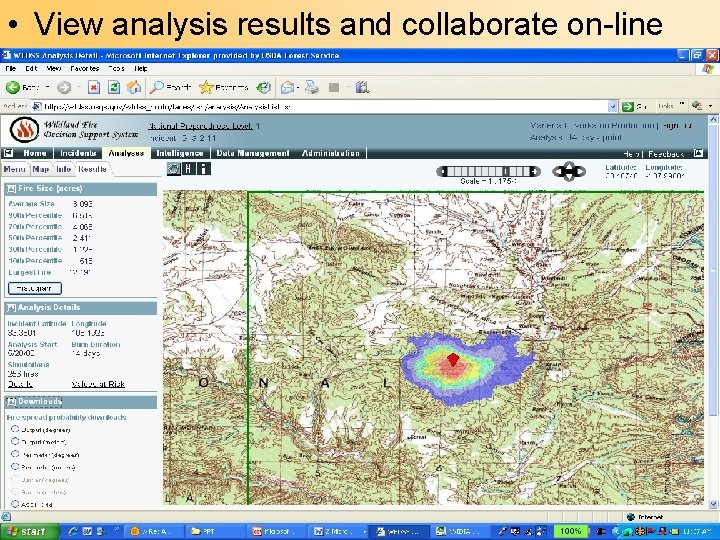The width and height of the screenshot is (720, 540).
Task: Collapse the Analysis Details panel
Action: [12, 308]
